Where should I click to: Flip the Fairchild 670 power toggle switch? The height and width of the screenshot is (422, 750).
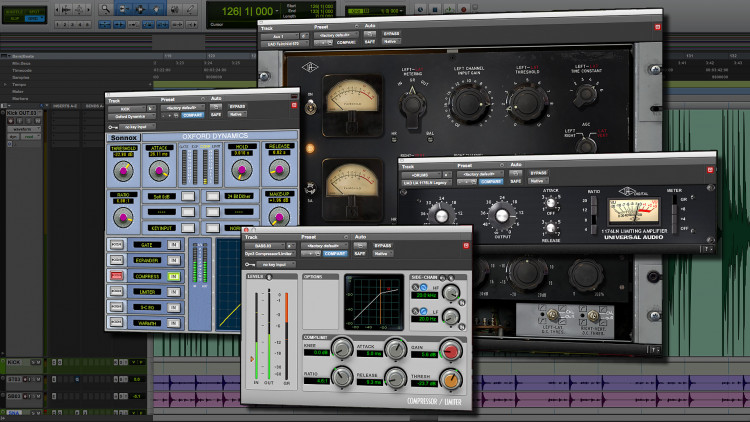click(x=310, y=107)
